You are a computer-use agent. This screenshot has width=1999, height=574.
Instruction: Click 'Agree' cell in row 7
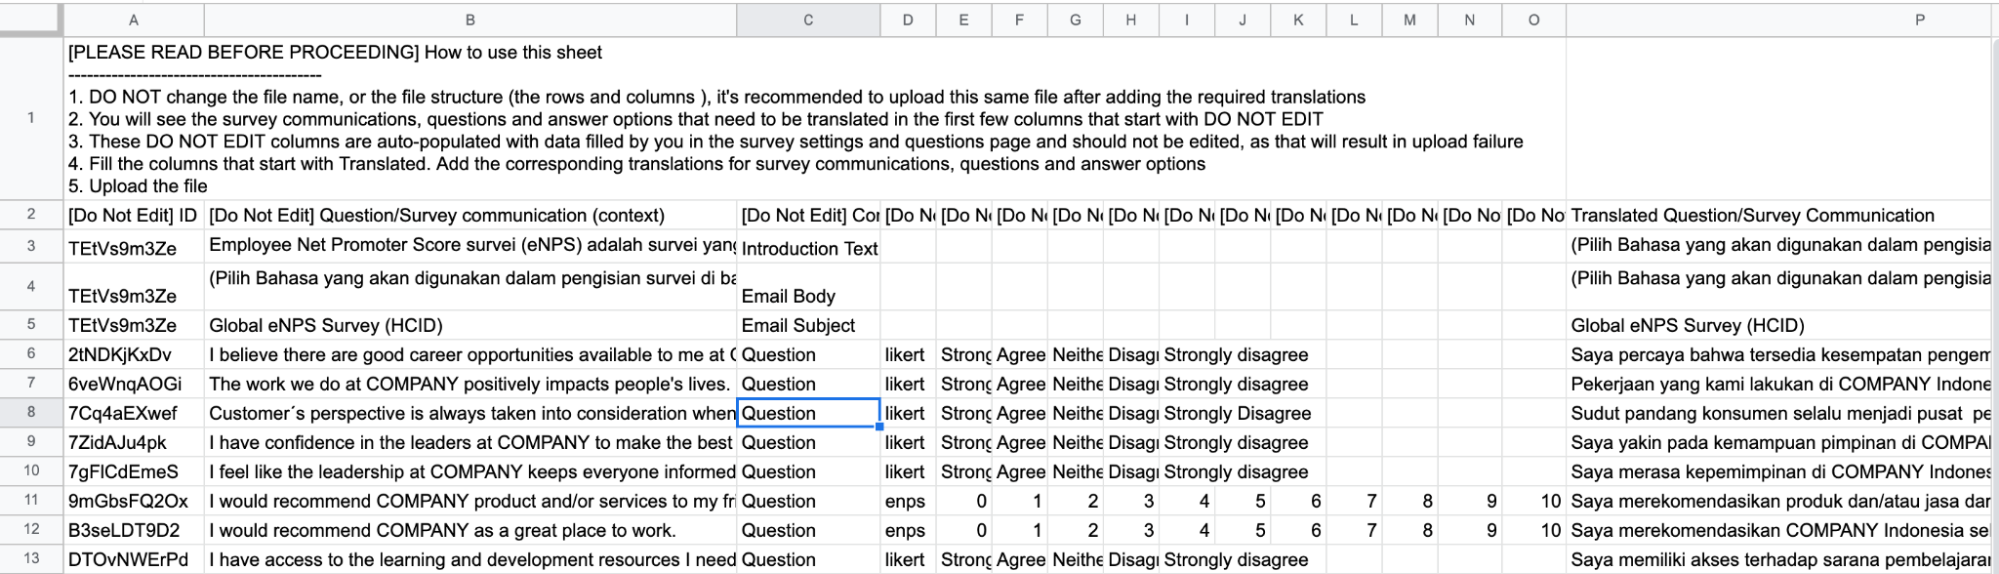pos(1020,384)
